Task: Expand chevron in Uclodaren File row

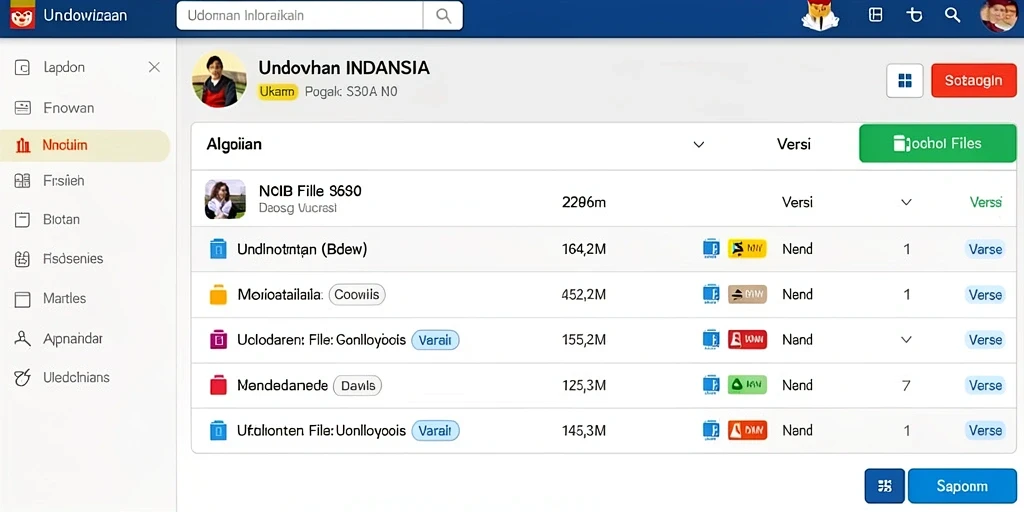Action: pos(906,340)
